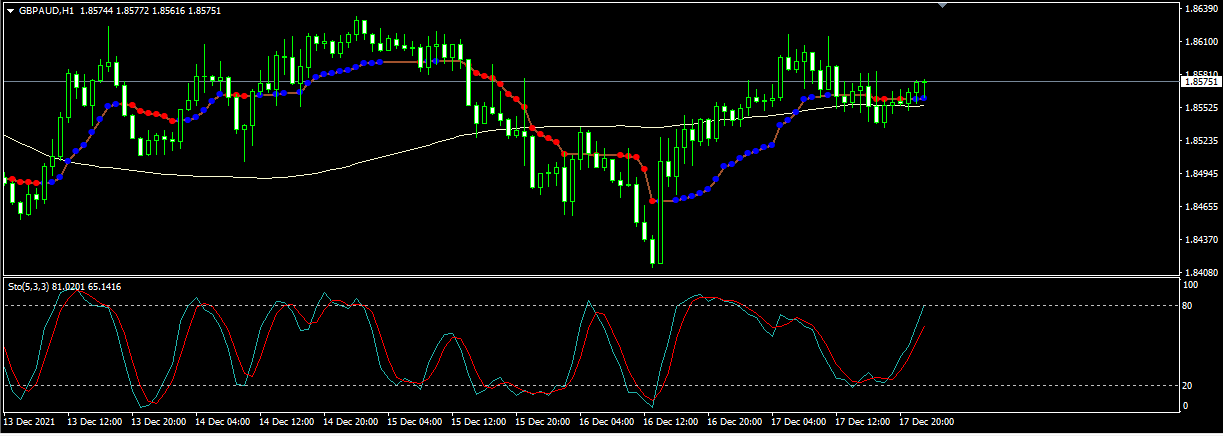Click the stochastic 20 level label
This screenshot has width=1223, height=436.
1188,385
